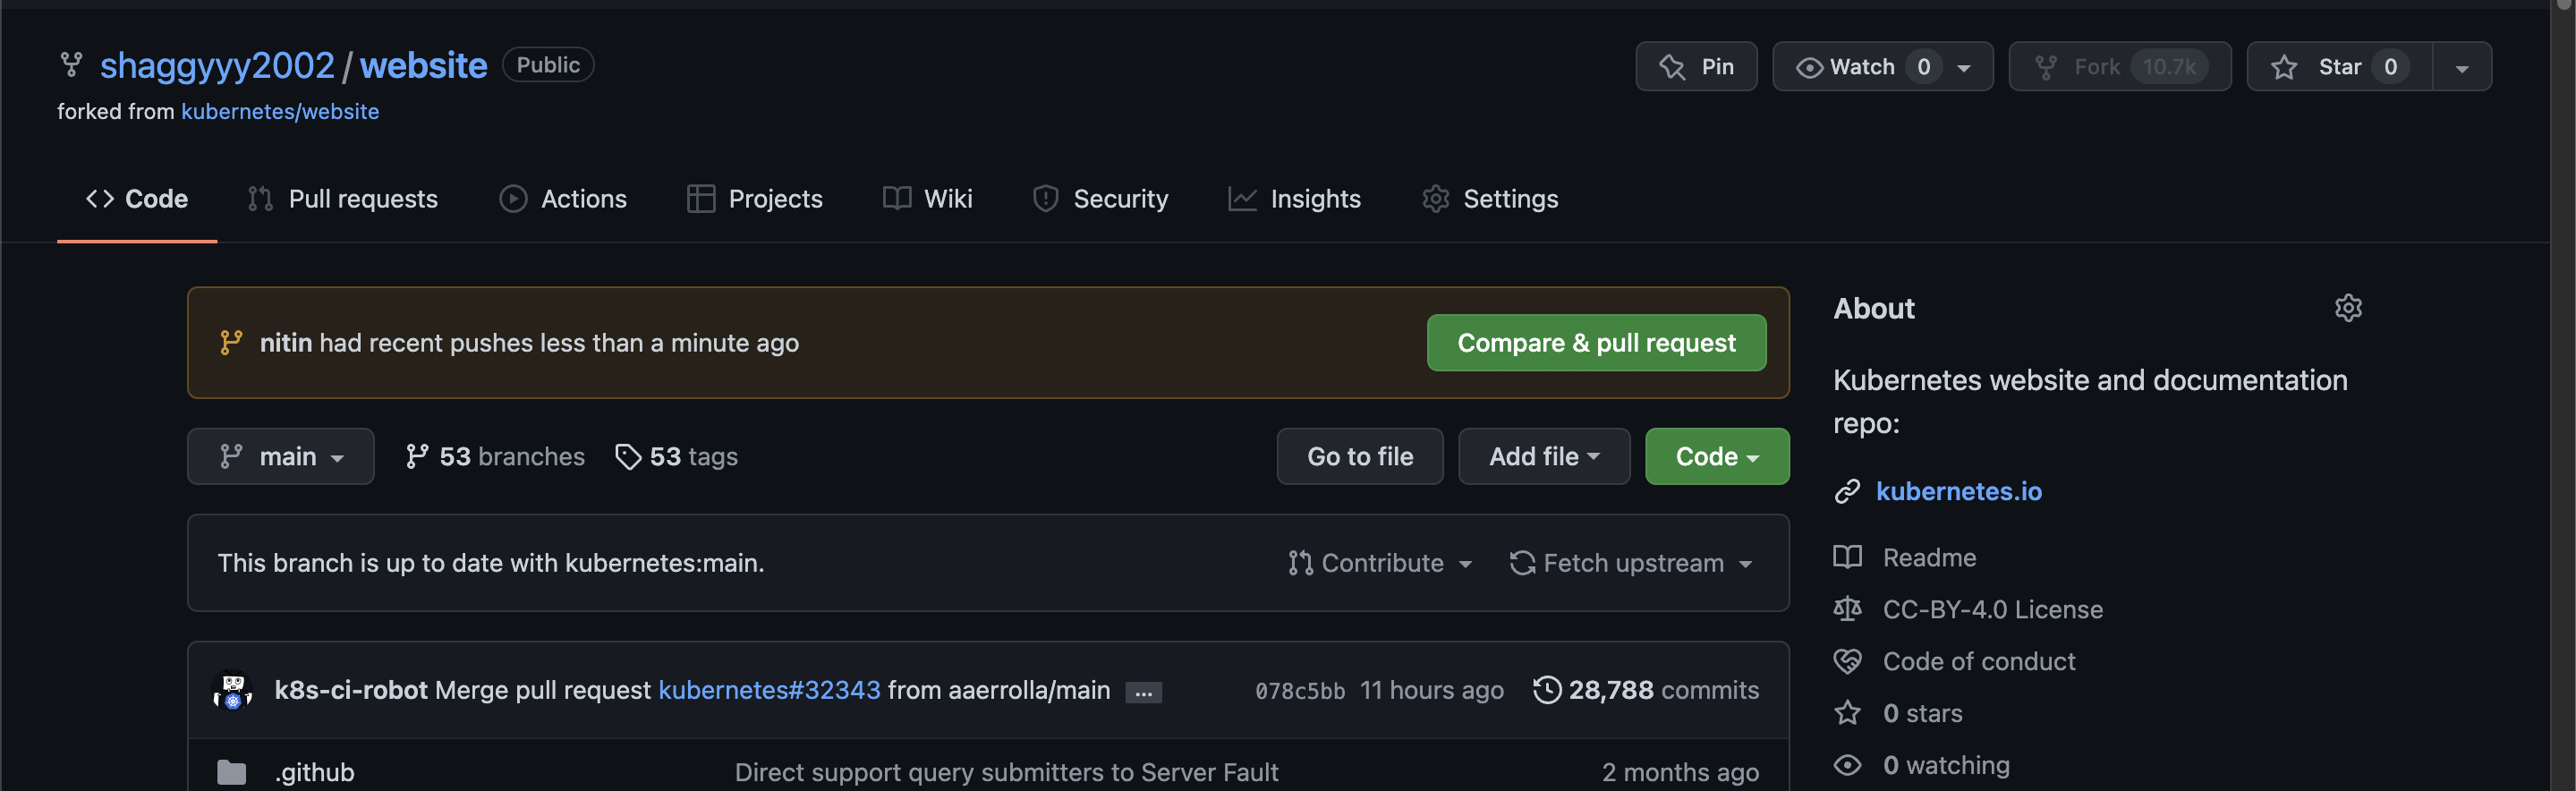
Task: Open the website repository link
Action: pos(423,65)
